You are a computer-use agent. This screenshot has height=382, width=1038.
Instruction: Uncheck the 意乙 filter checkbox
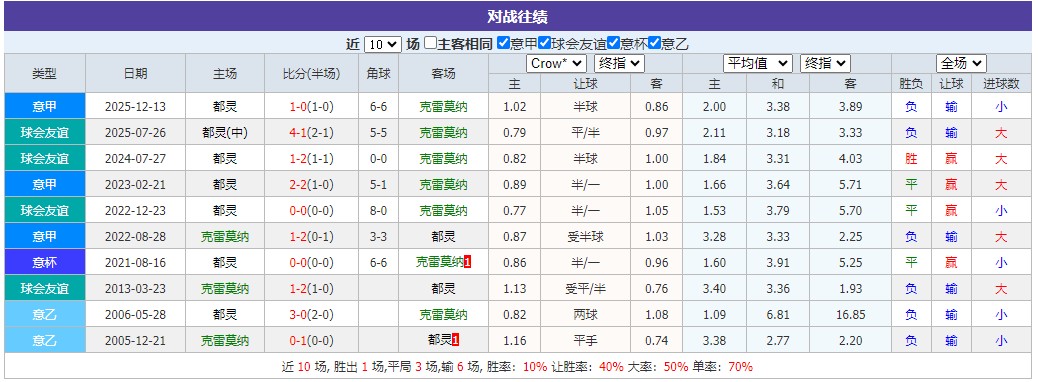(x=655, y=44)
